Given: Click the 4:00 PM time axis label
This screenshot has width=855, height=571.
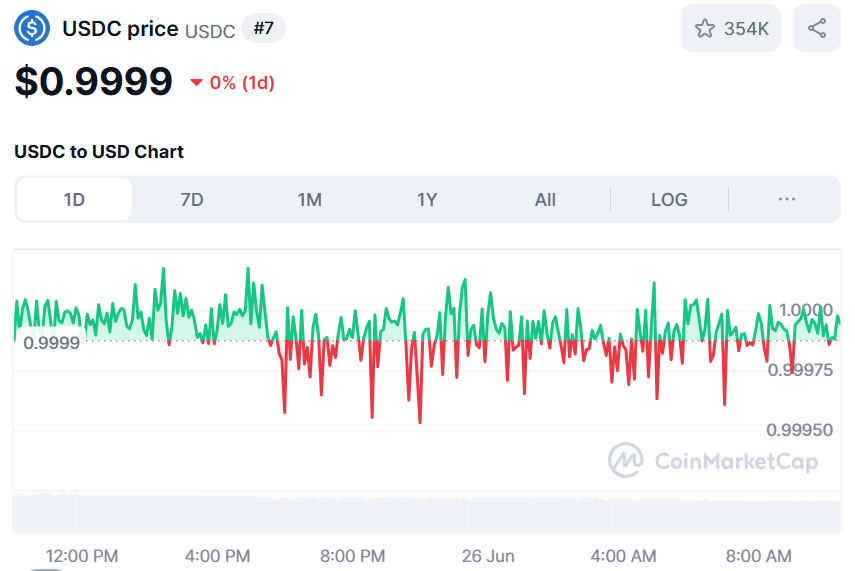Looking at the screenshot, I should (218, 556).
